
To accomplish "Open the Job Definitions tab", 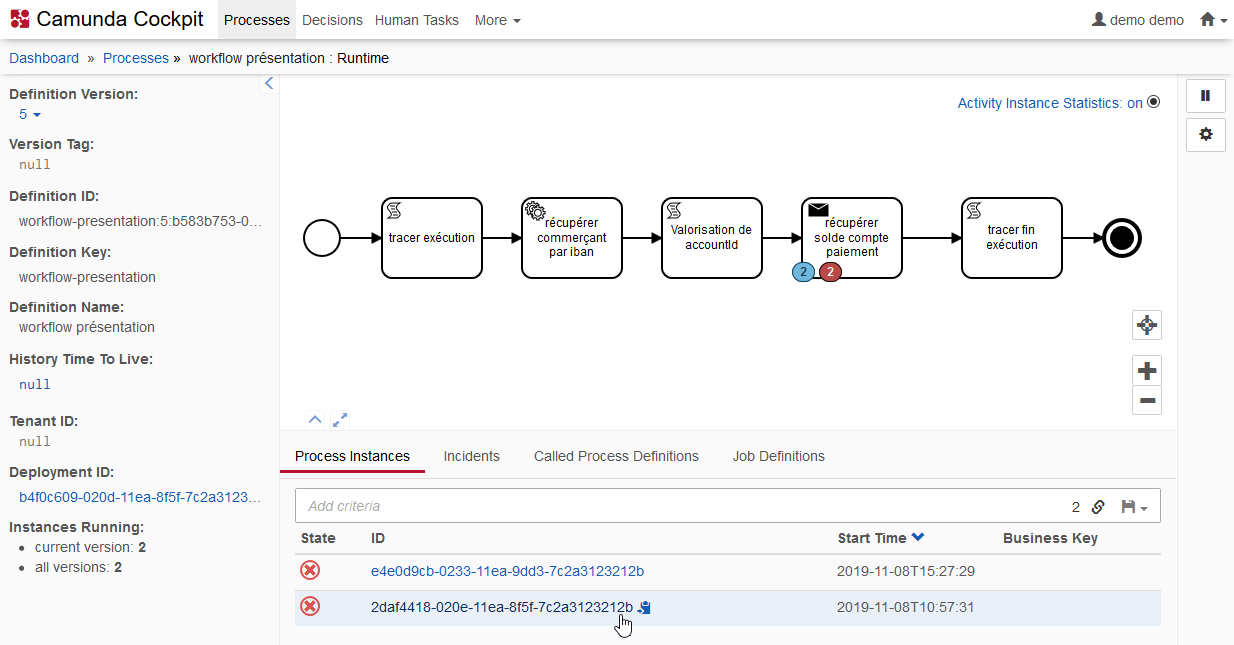I will pos(778,456).
